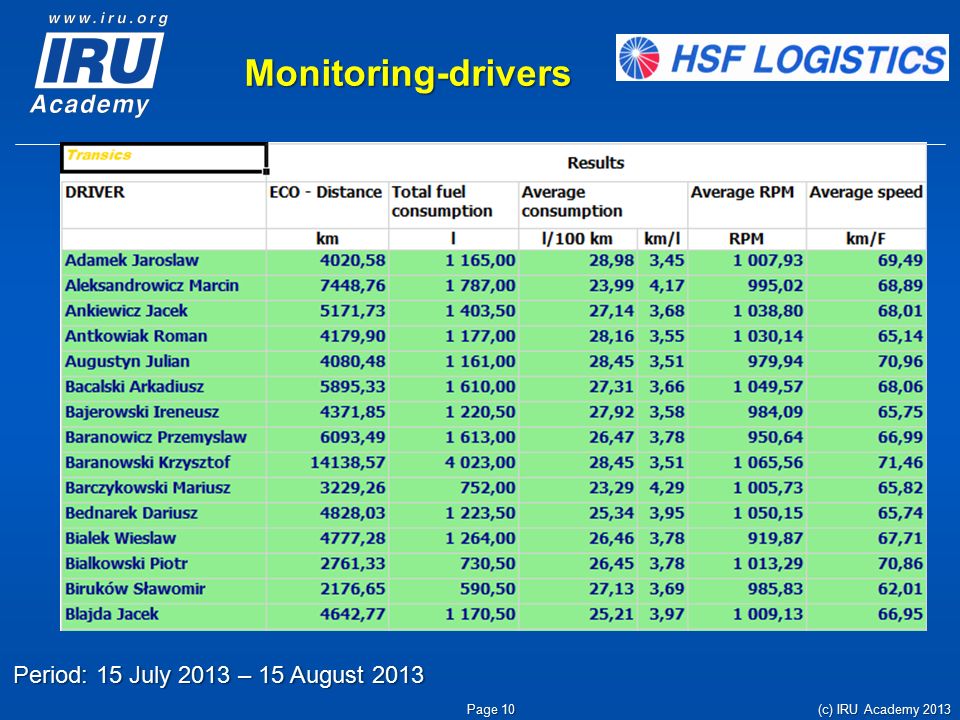Click the (c) IRU Academy 2013 footer
This screenshot has width=960, height=720.
(884, 710)
